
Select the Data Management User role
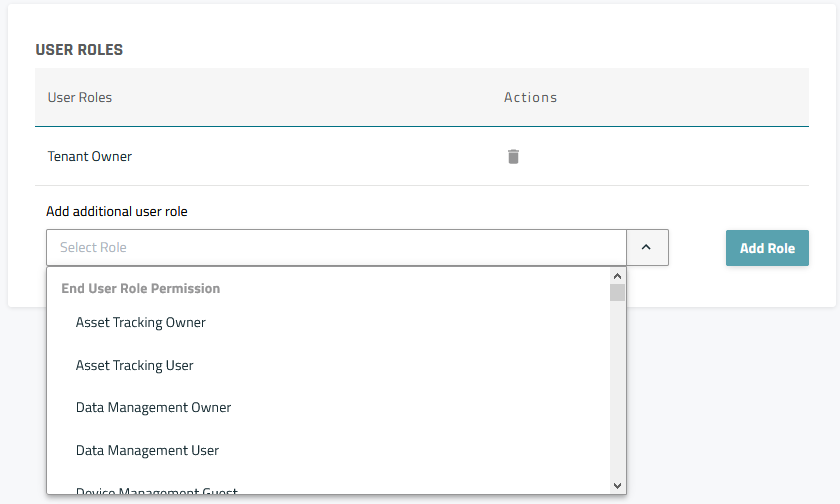pyautogui.click(x=147, y=450)
